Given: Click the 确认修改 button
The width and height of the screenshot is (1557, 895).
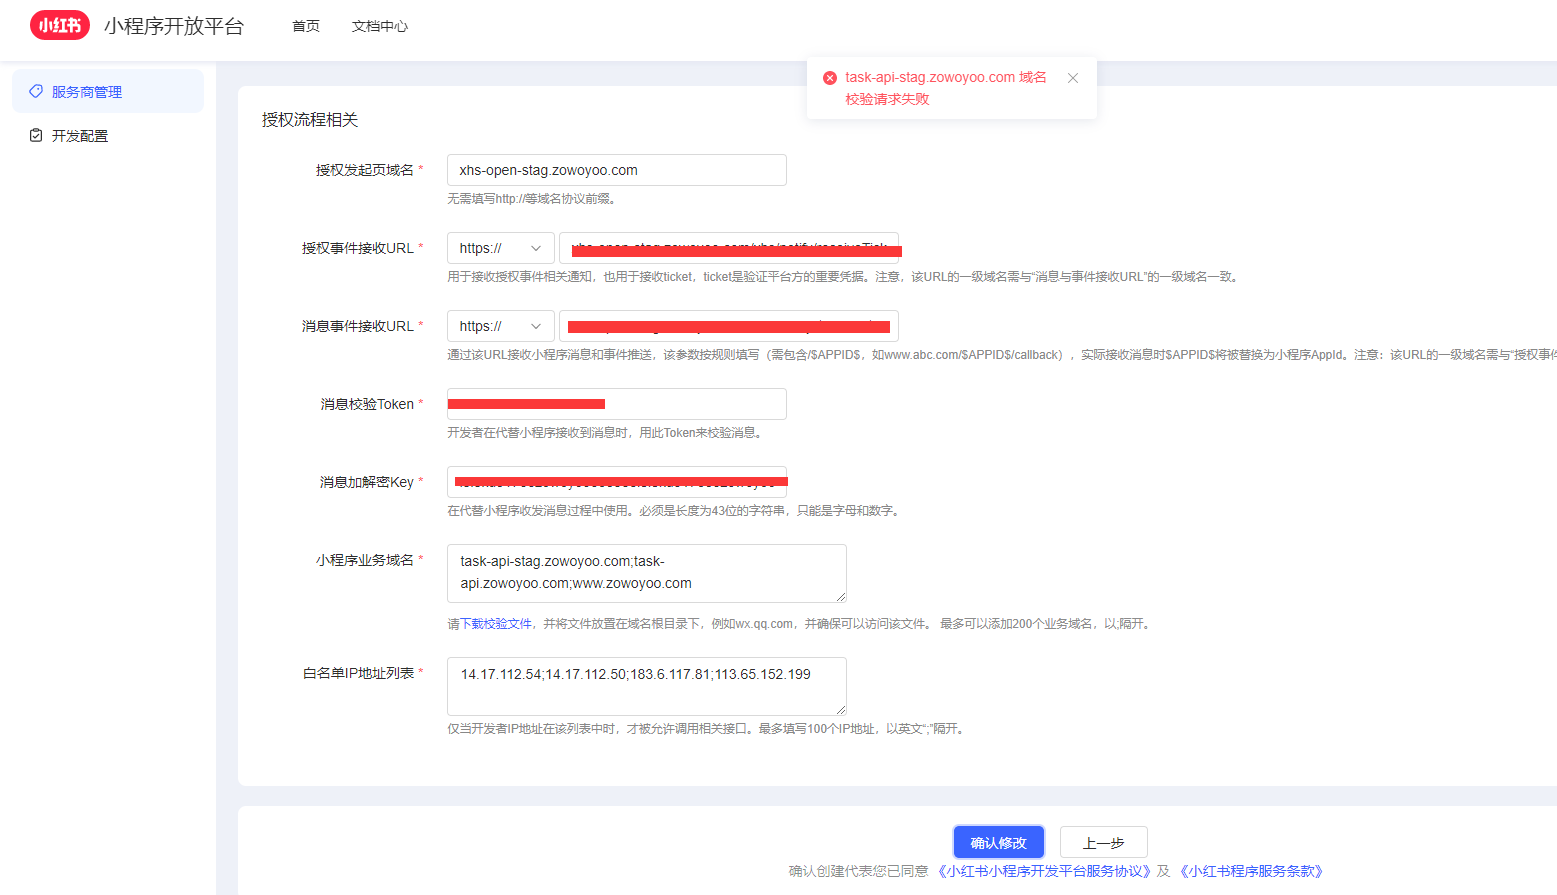Looking at the screenshot, I should (998, 842).
